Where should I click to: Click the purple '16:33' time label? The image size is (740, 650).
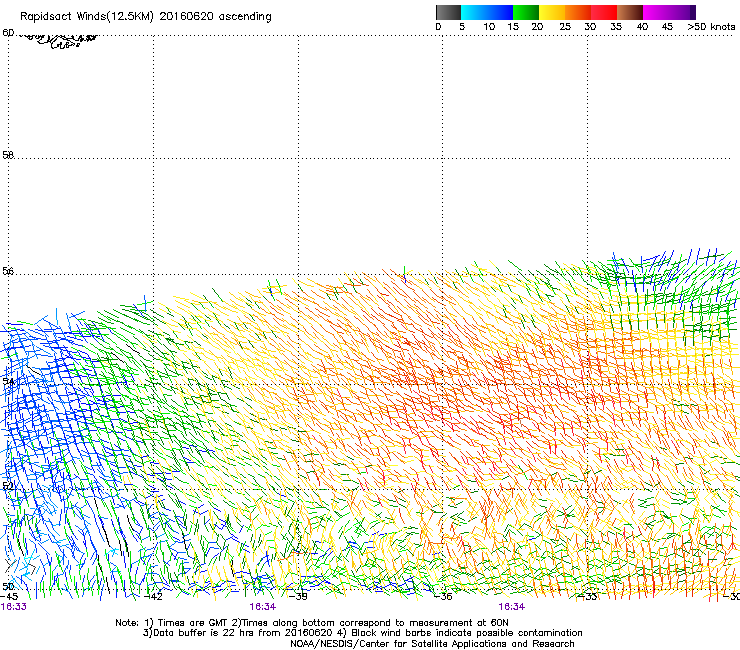click(x=14, y=607)
